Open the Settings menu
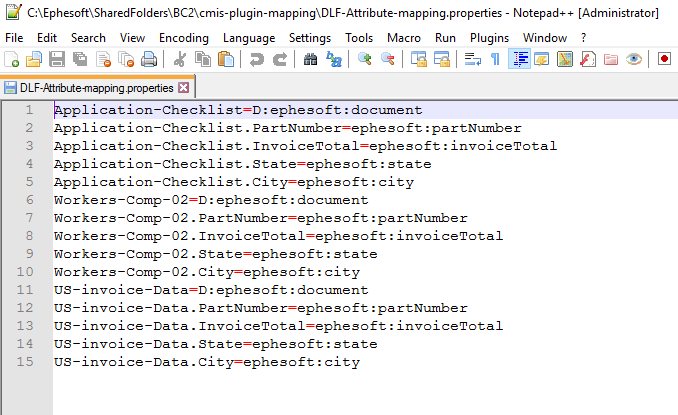This screenshot has width=678, height=415. (x=310, y=38)
